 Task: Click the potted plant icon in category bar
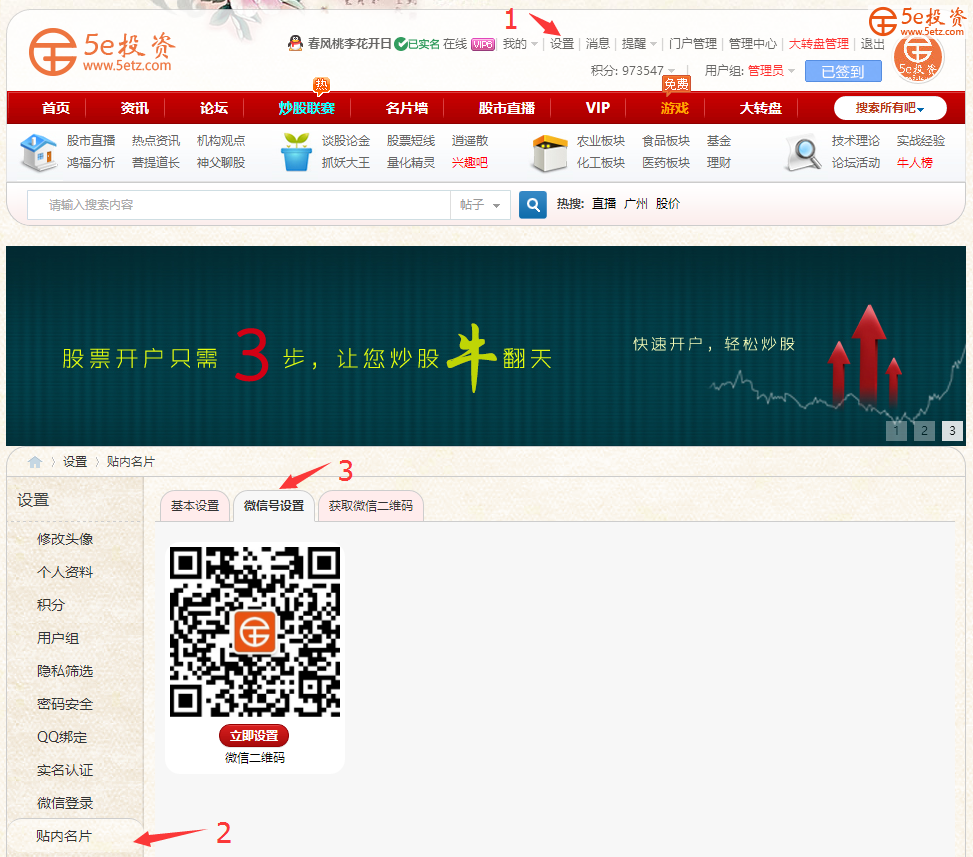(296, 152)
